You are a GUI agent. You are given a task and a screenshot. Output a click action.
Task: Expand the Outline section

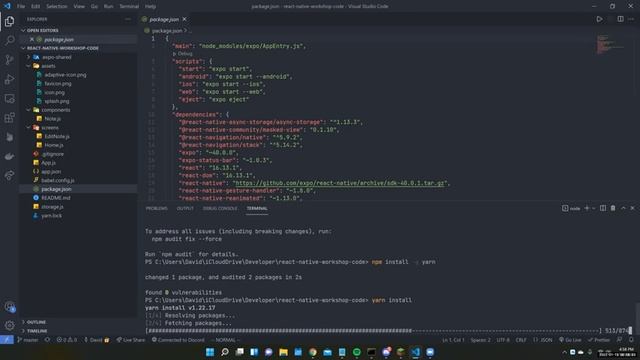coord(78,322)
